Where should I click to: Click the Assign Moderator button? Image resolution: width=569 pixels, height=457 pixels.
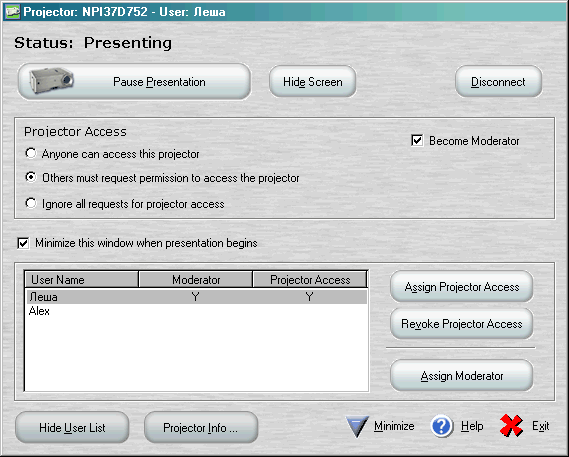click(462, 376)
